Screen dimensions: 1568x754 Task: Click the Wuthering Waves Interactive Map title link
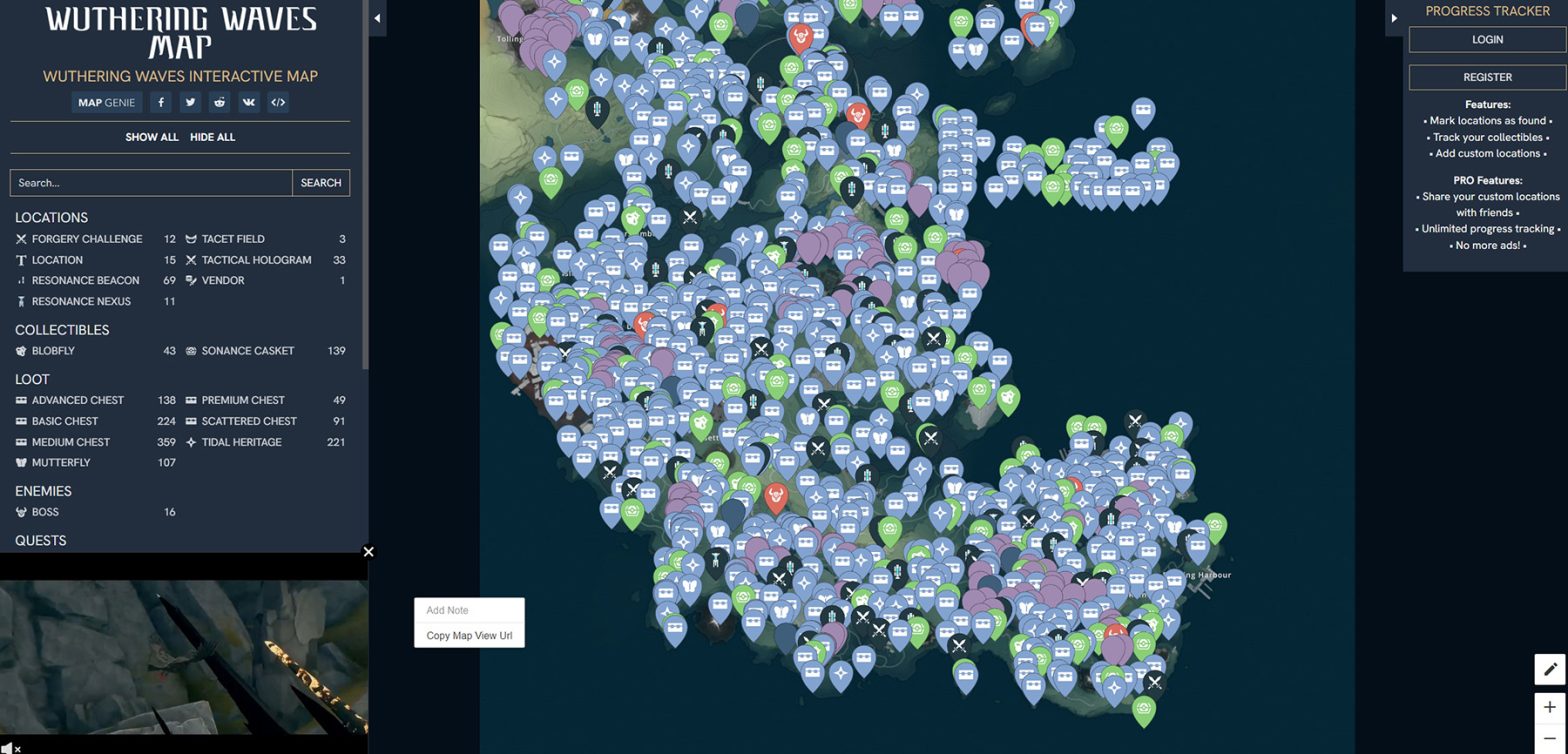pyautogui.click(x=180, y=76)
